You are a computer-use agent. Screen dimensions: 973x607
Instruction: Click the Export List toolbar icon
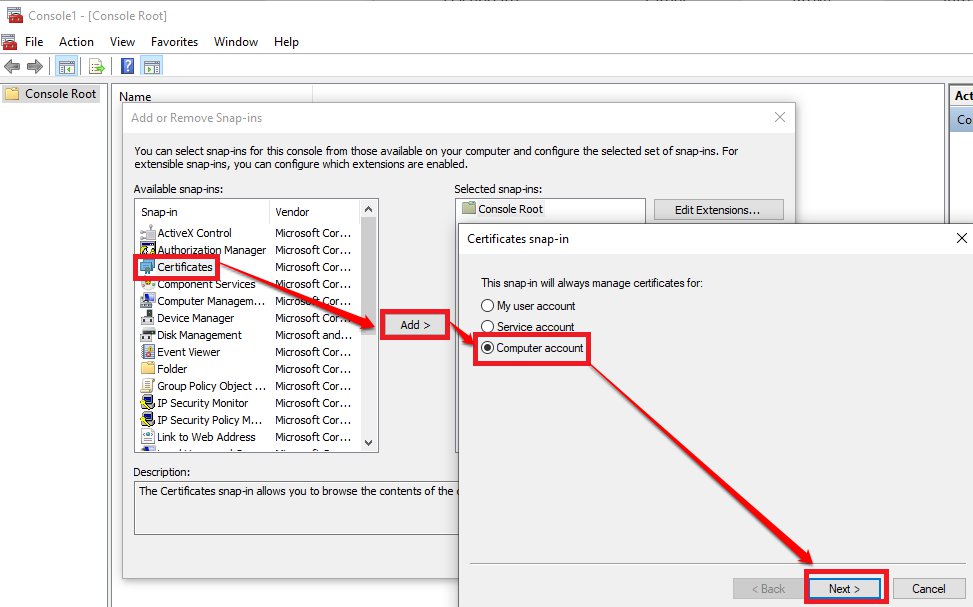97,67
